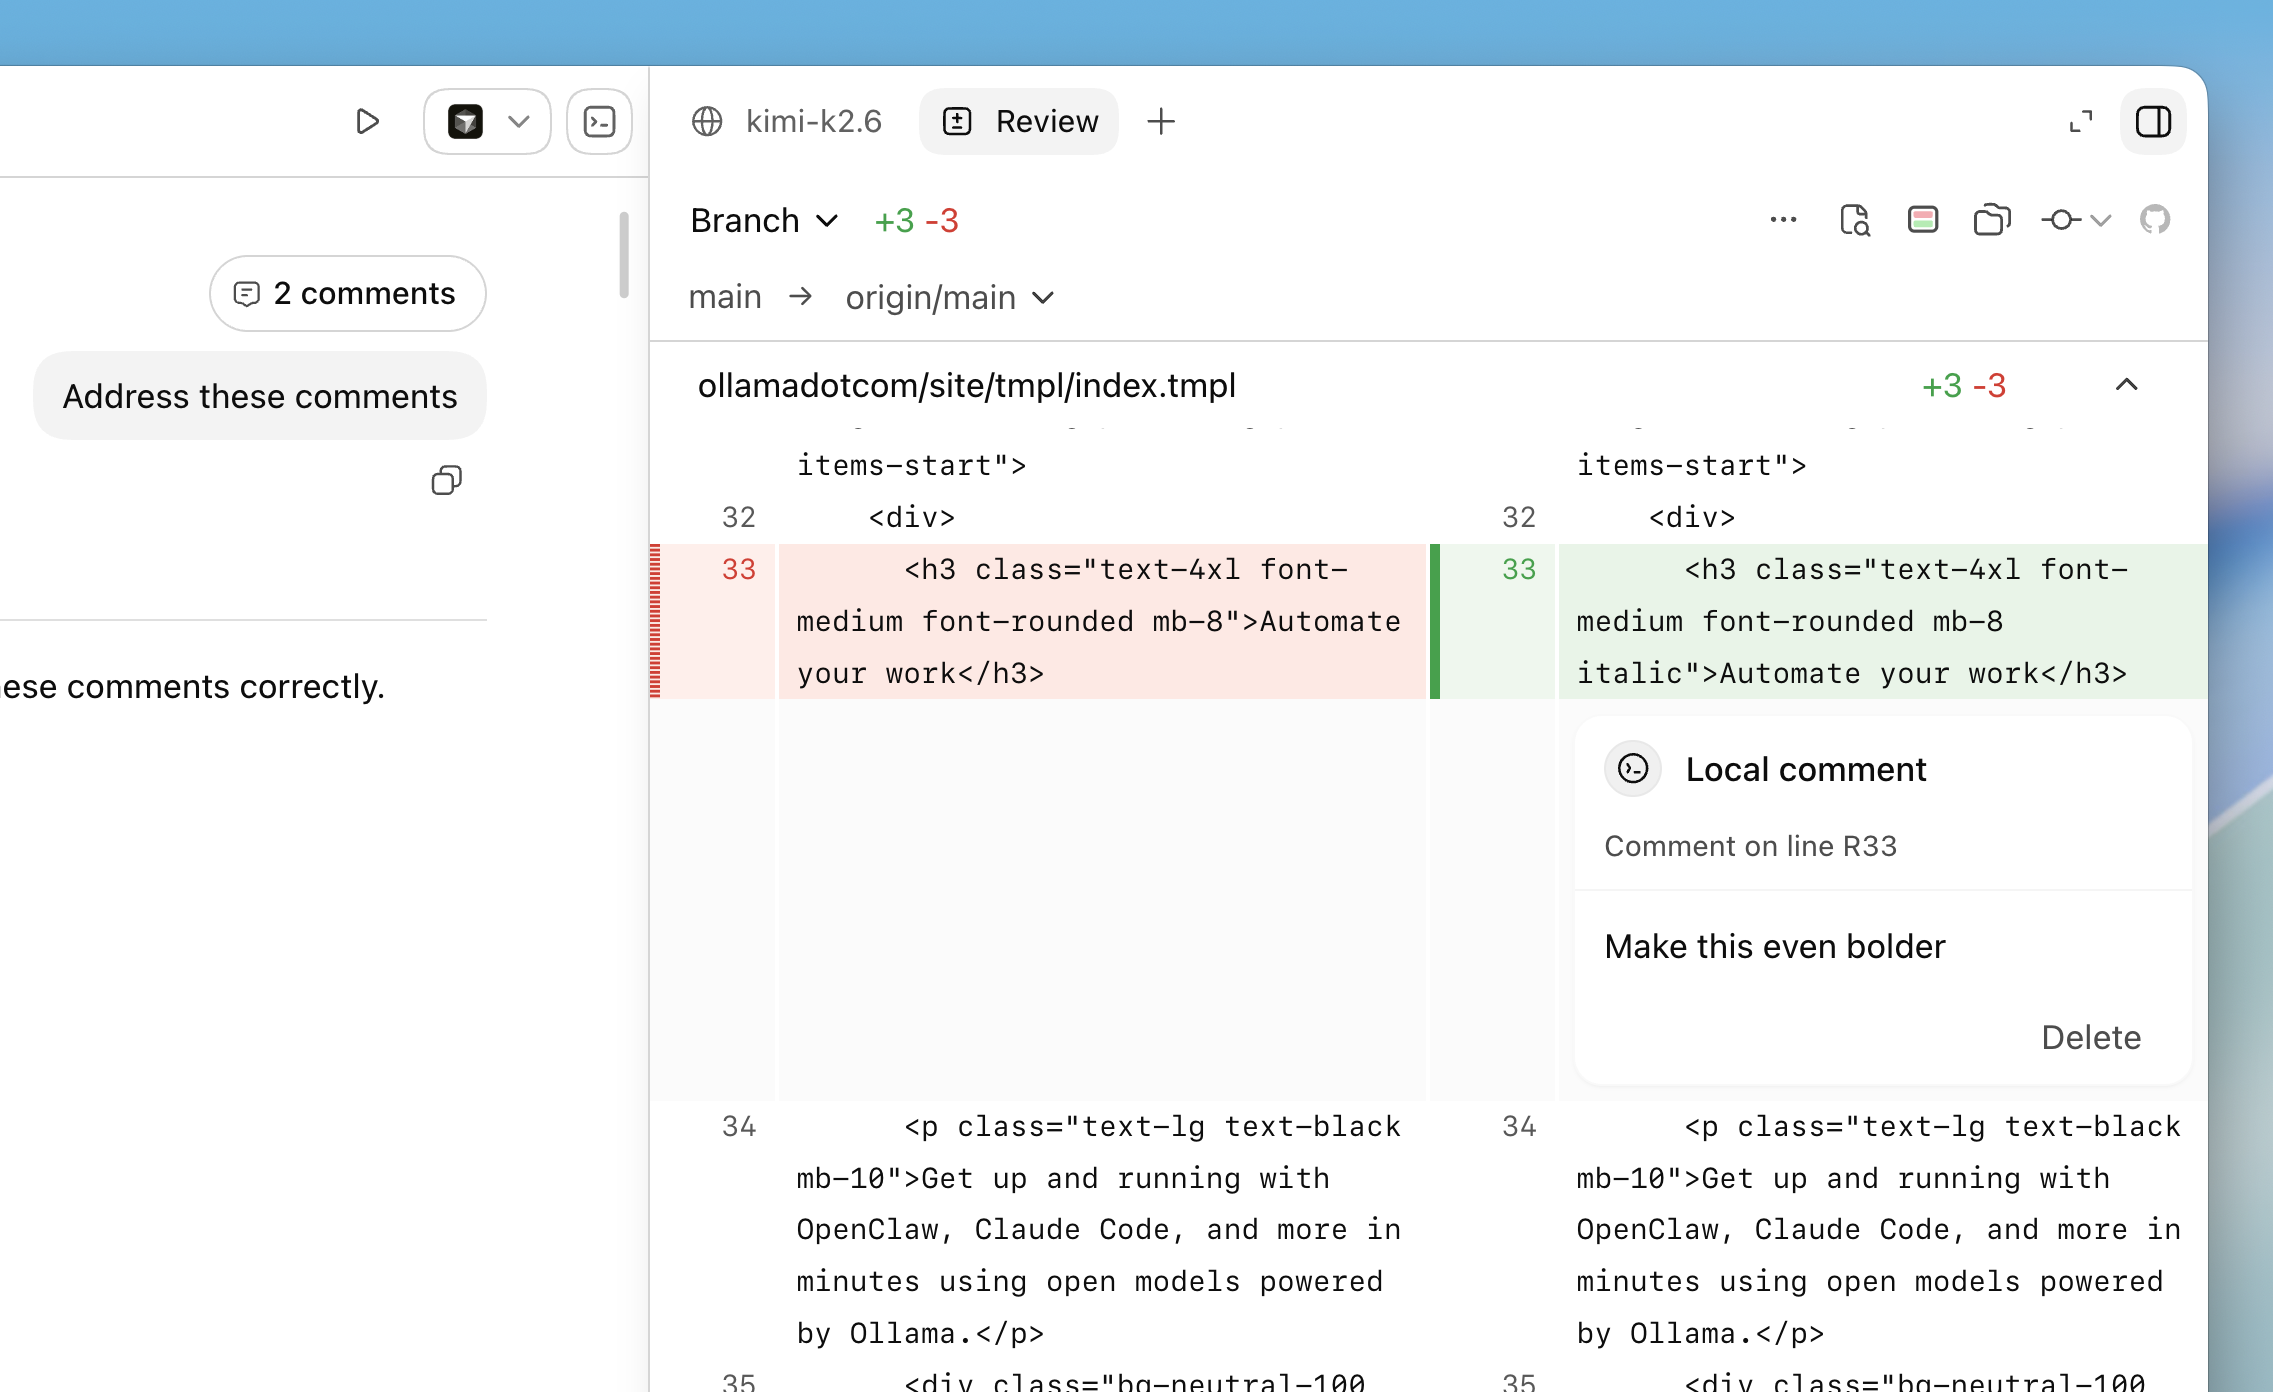
Task: Click Comment on line R33 label
Action: point(1750,847)
